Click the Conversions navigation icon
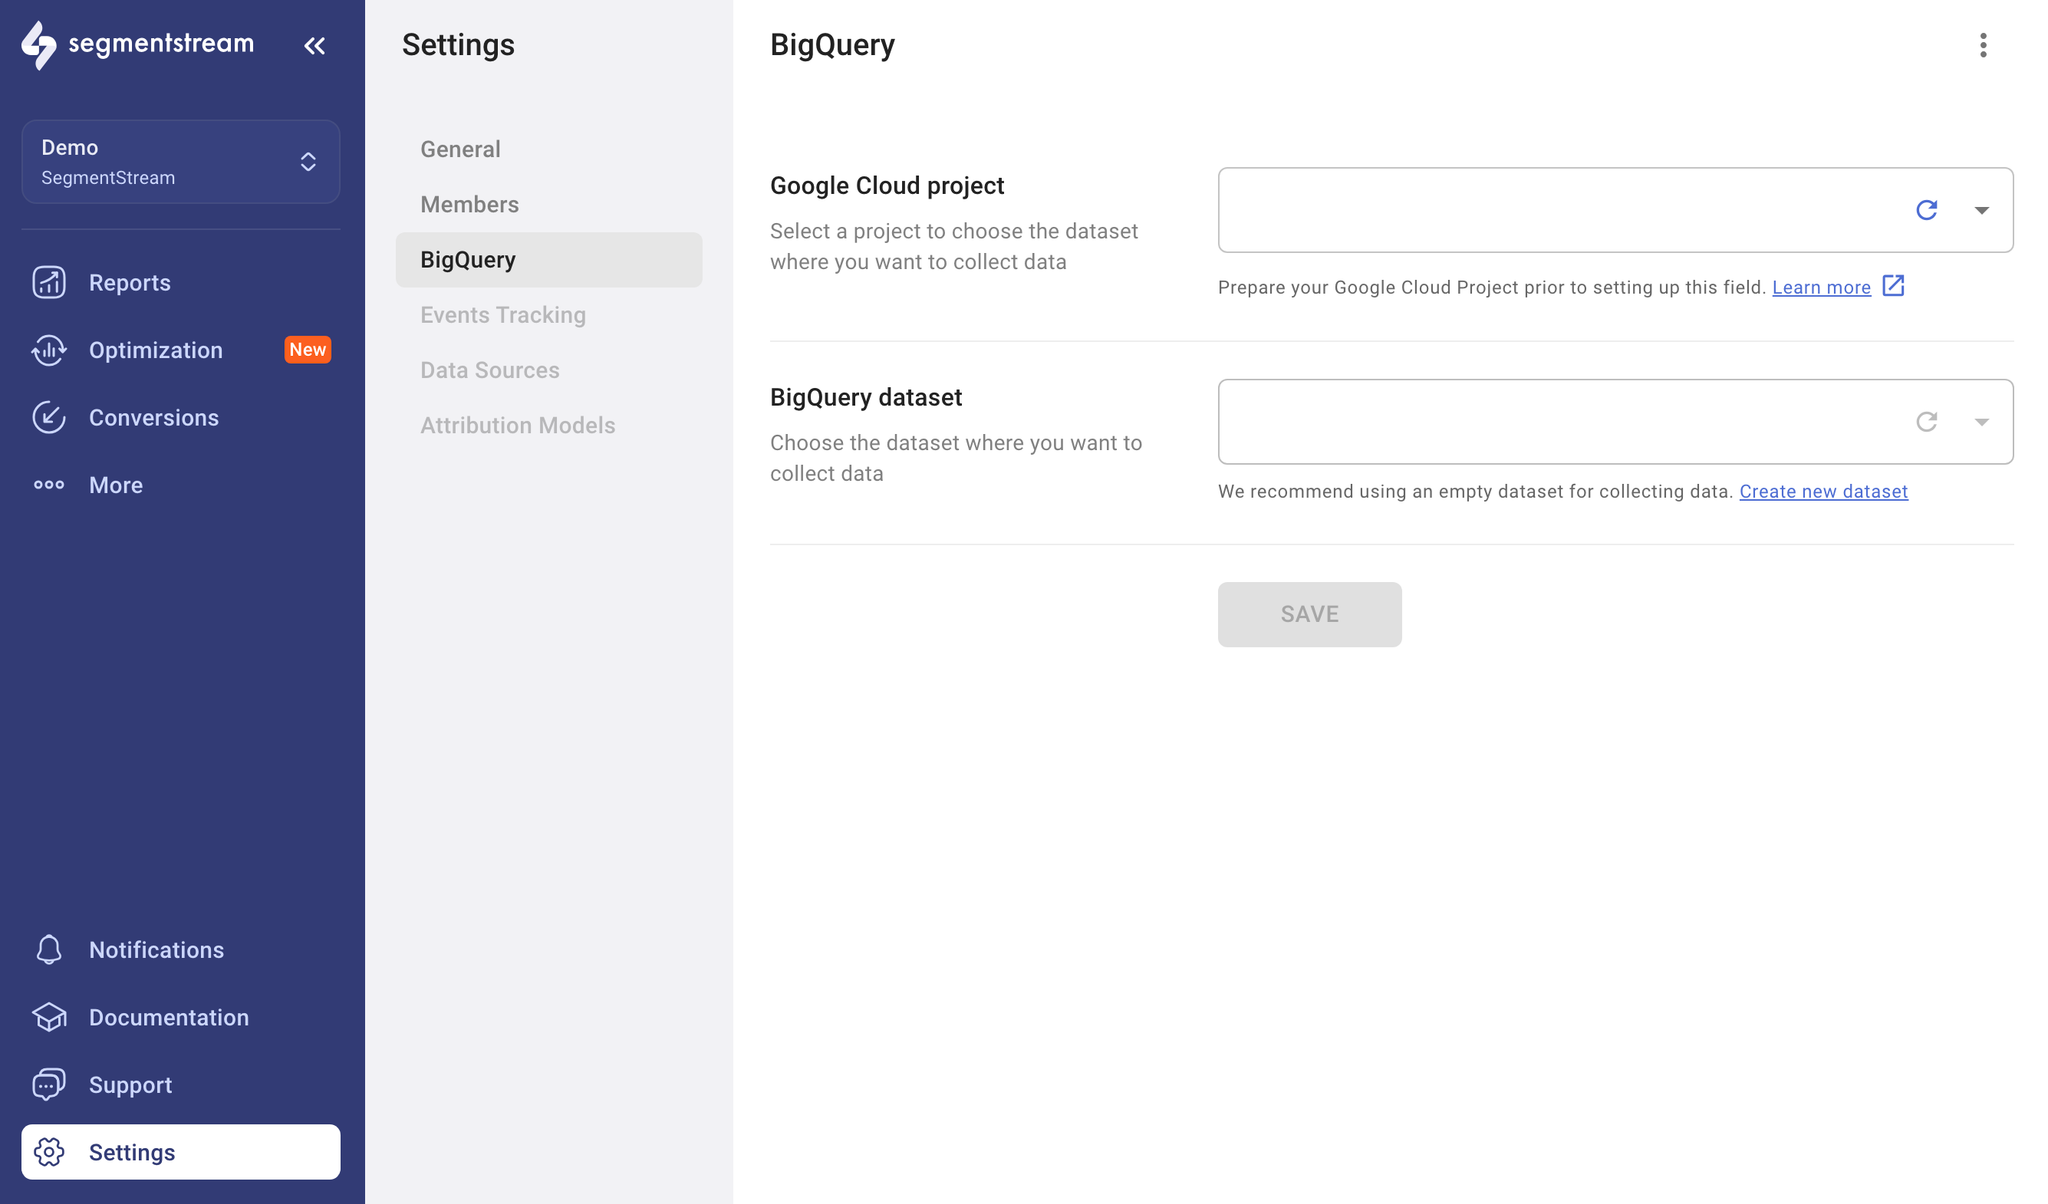The height and width of the screenshot is (1204, 2048). [x=47, y=416]
